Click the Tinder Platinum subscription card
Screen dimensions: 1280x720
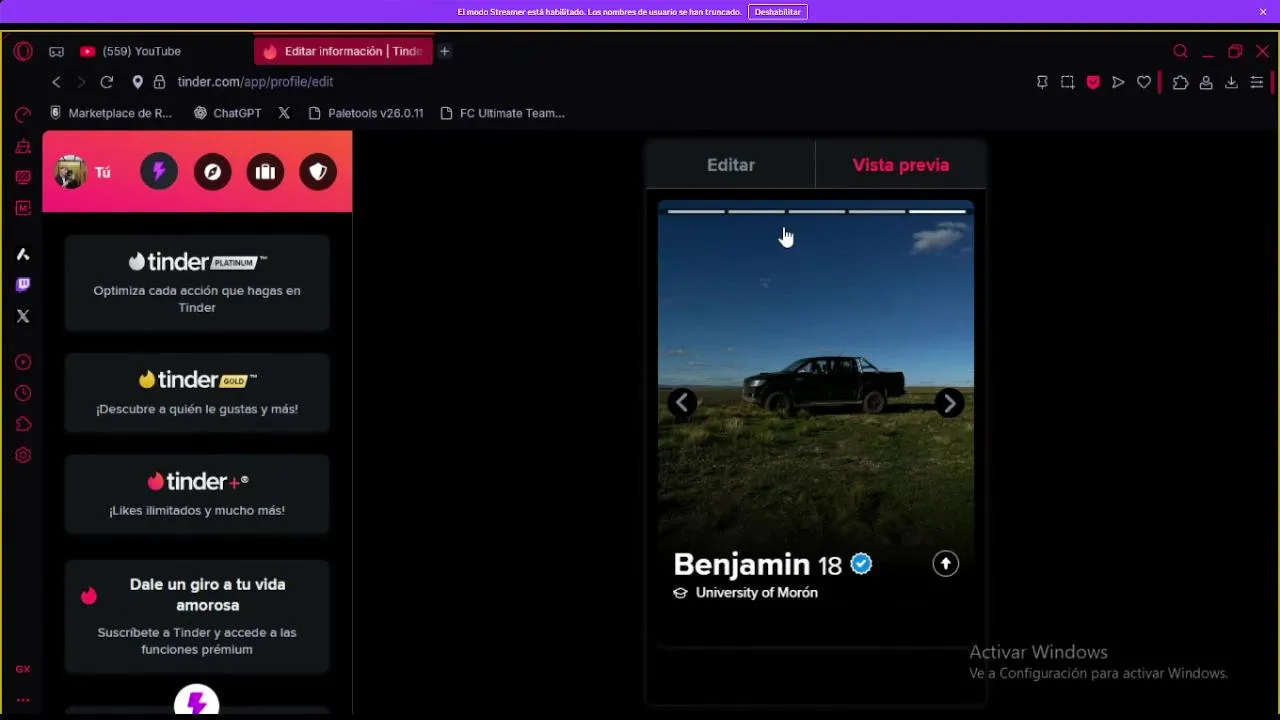(197, 283)
